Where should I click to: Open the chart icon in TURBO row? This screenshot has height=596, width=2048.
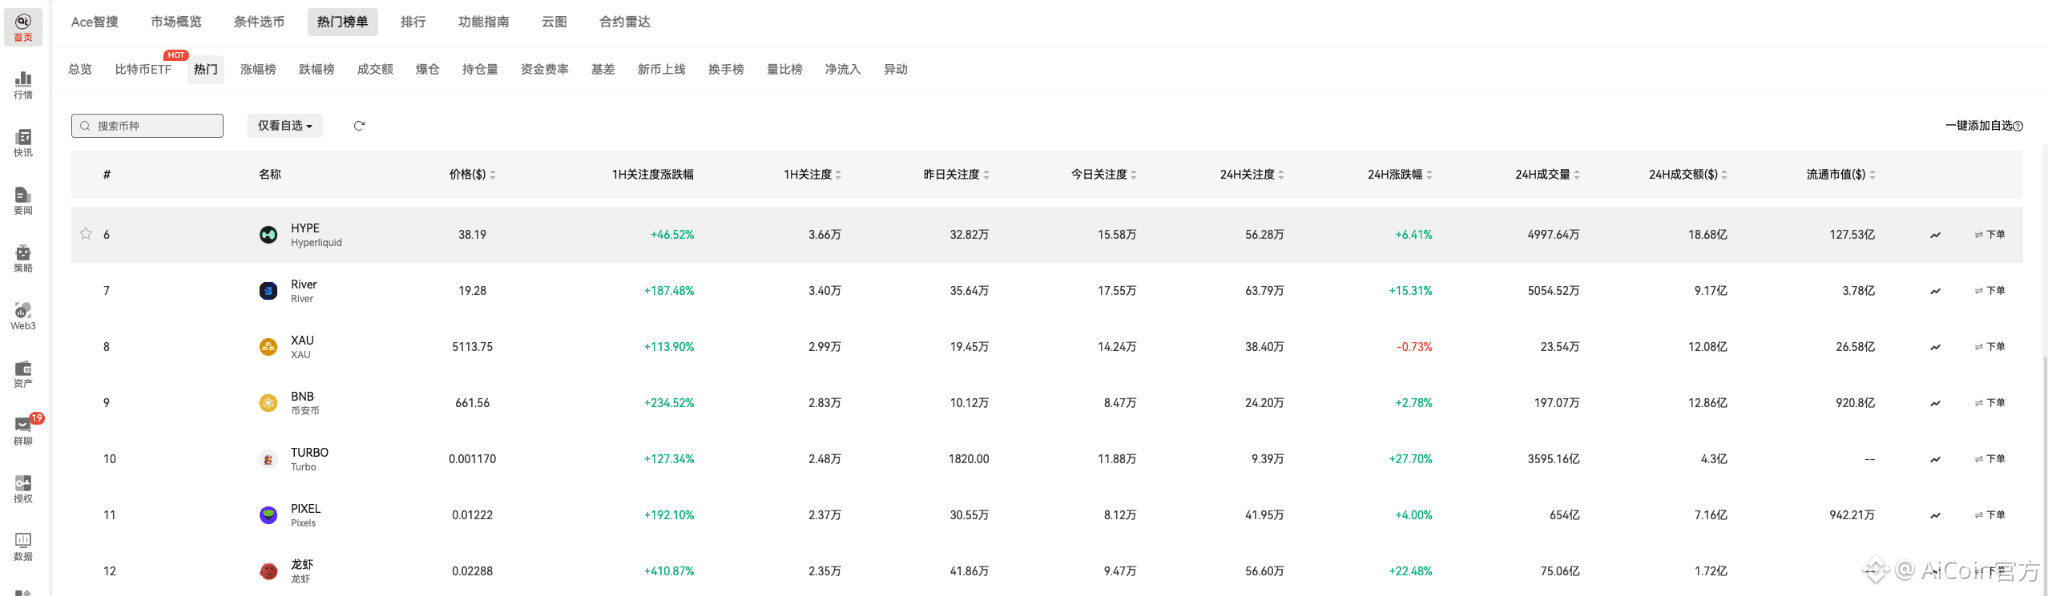tap(1935, 459)
